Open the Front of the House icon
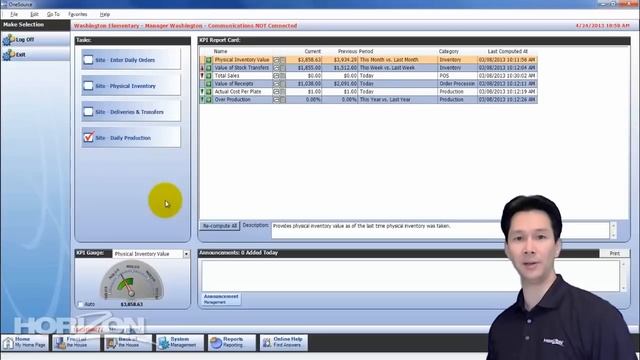 pyautogui.click(x=60, y=343)
